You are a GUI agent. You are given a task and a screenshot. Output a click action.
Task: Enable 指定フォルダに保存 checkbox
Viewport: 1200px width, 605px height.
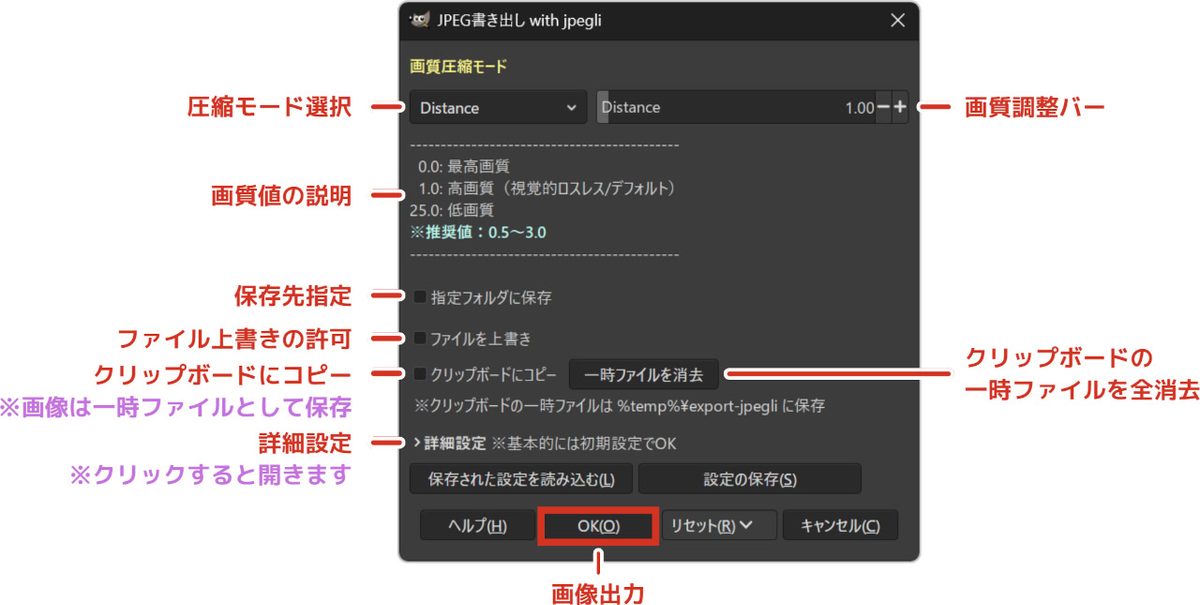click(421, 297)
